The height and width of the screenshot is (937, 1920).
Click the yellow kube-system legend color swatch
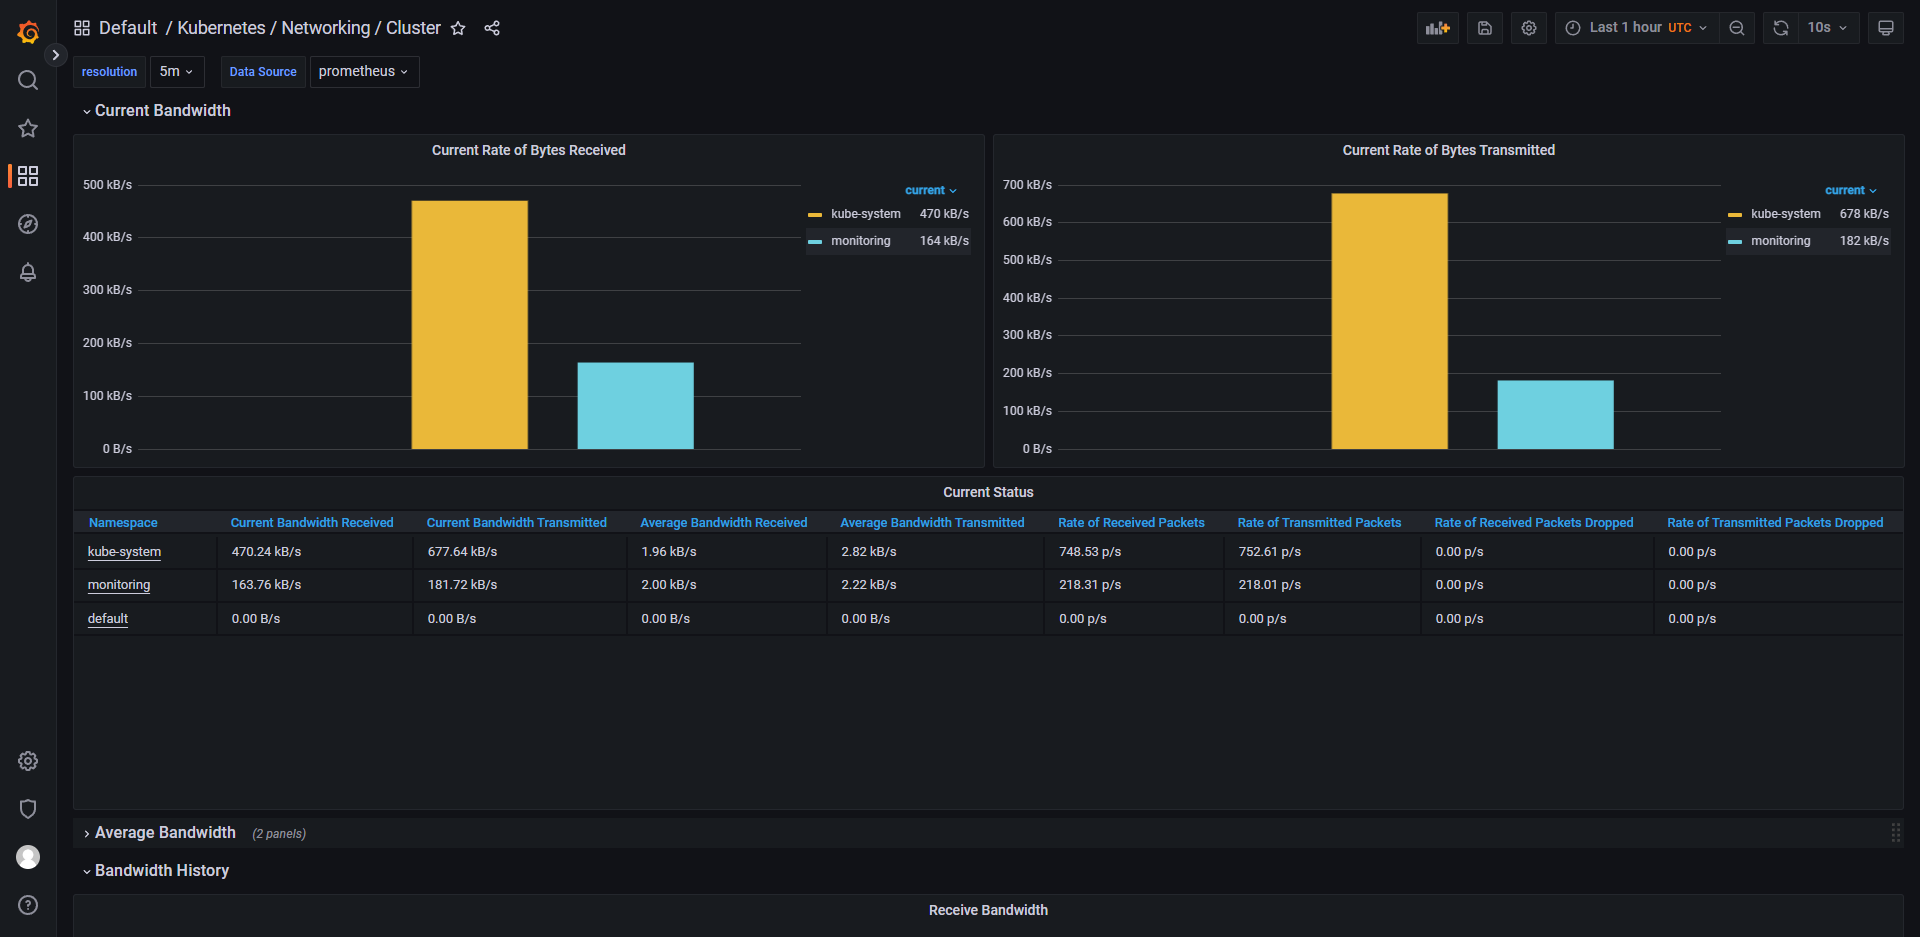tap(815, 214)
